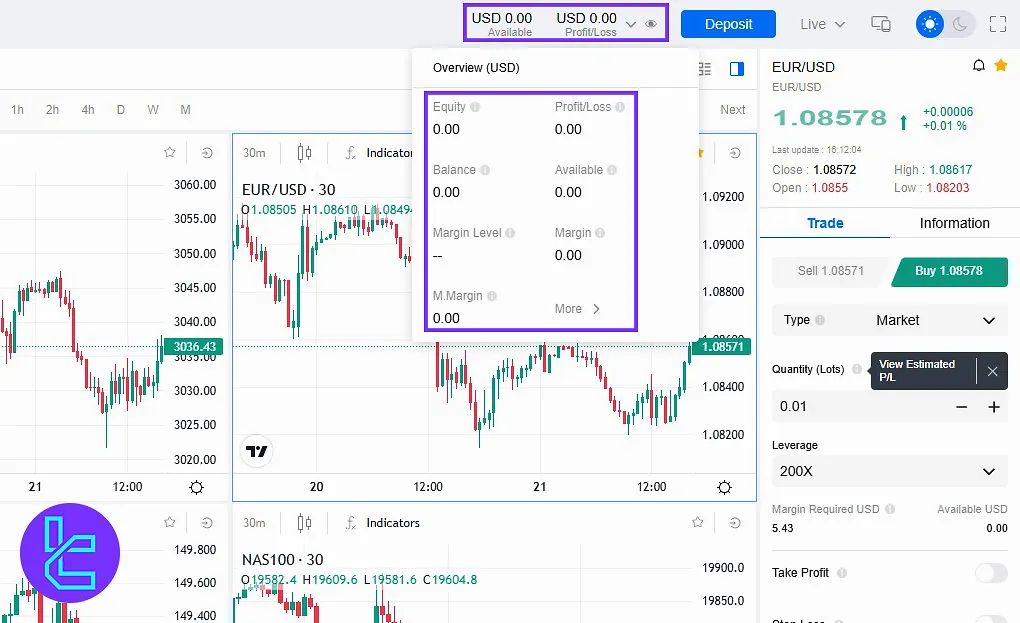Enable the Take Profit switch

(990, 573)
